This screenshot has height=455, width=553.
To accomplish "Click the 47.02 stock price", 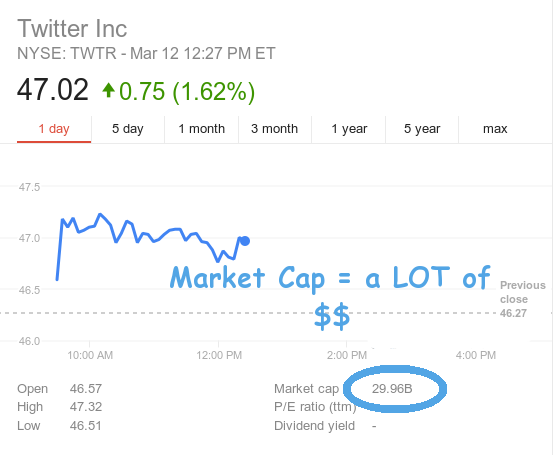I will [53, 90].
